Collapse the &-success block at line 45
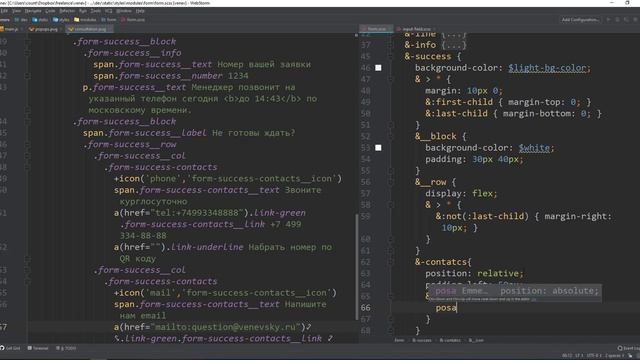640x360 pixels. coord(391,56)
